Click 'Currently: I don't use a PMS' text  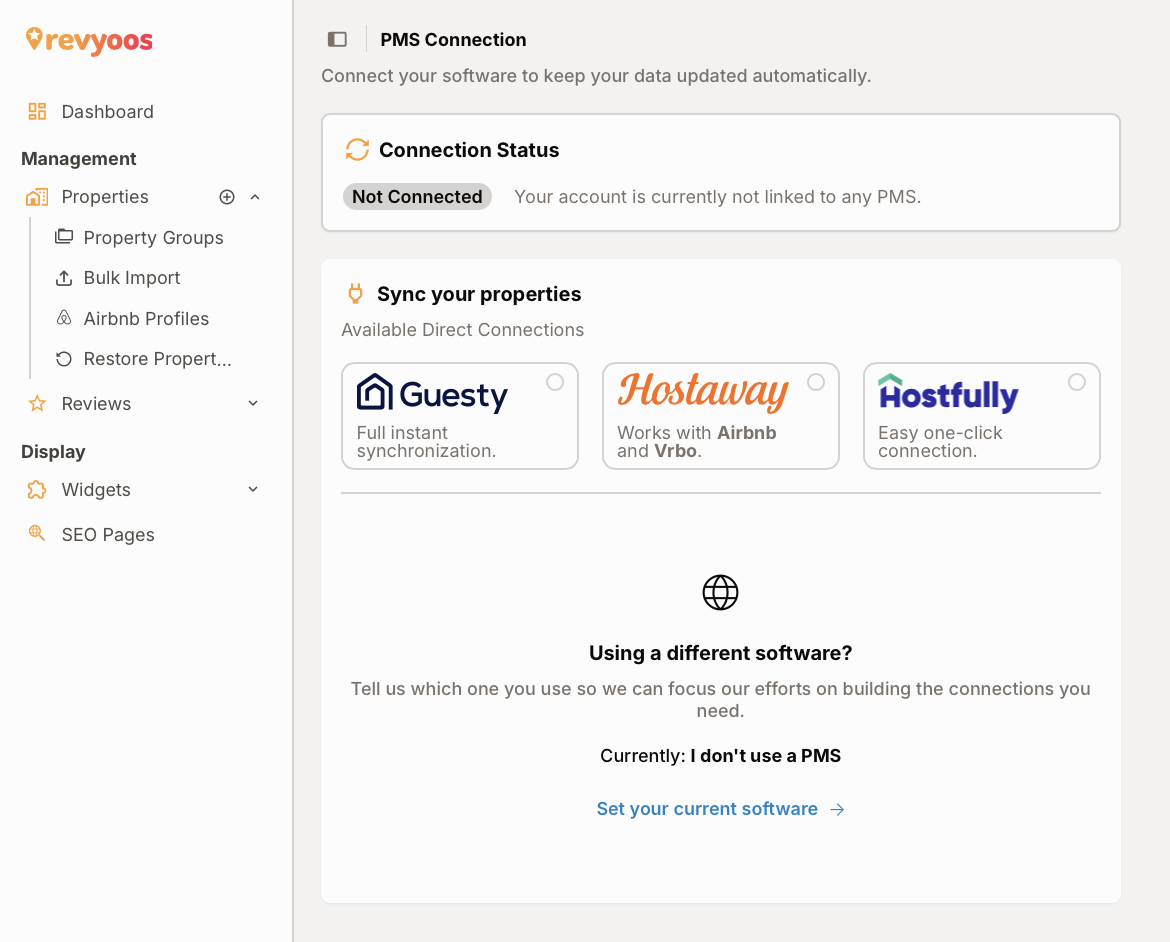[x=720, y=755]
